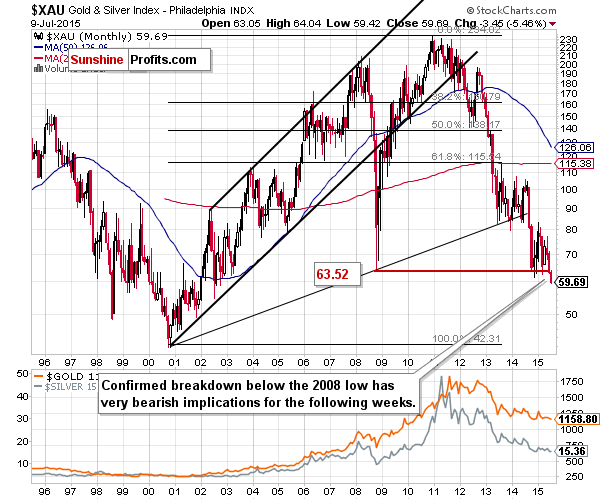Click year 04 on gold/silver panel time axis
600x500 pixels.
pos(253,492)
